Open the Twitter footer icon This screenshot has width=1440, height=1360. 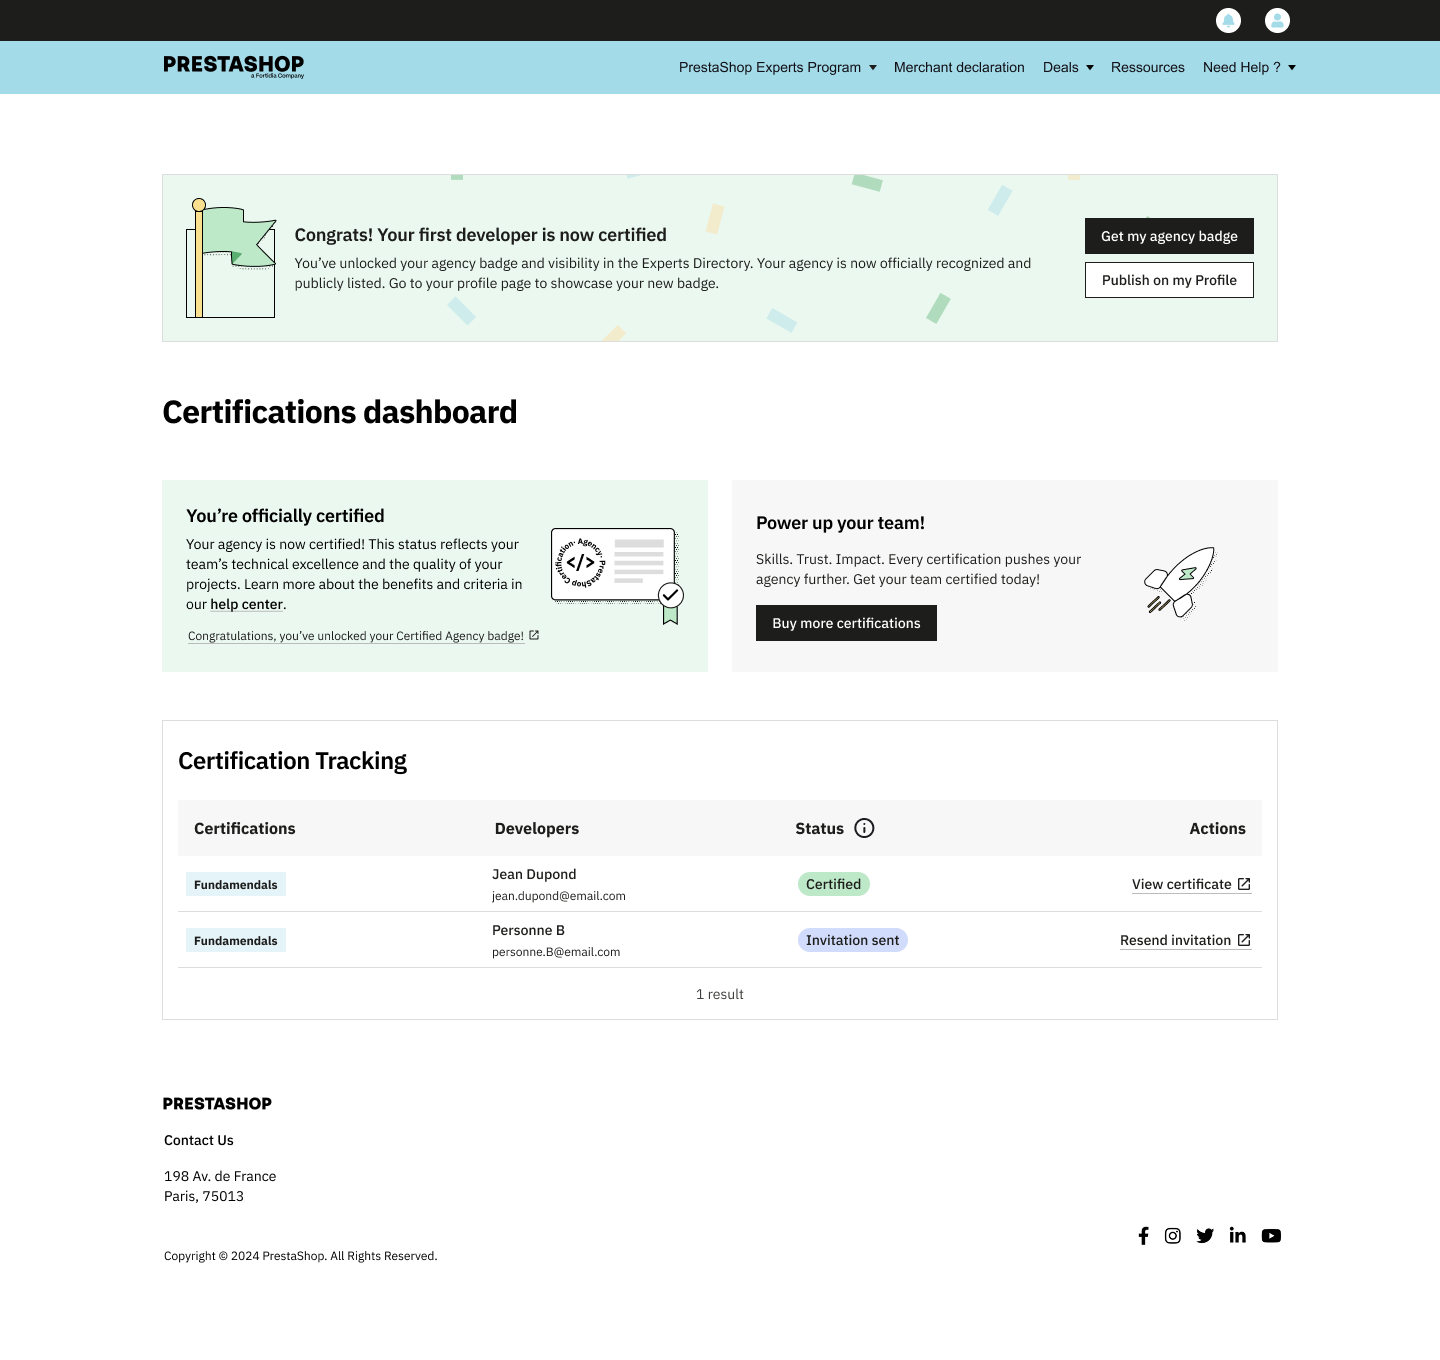click(1205, 1236)
